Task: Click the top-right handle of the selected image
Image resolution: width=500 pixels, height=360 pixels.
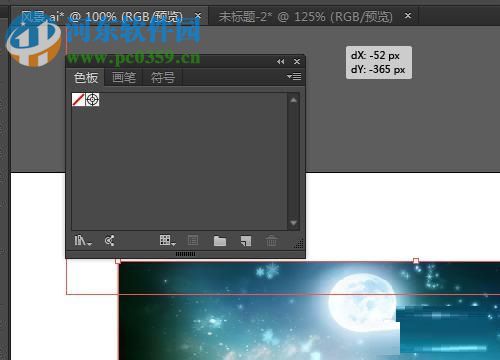Action: tap(416, 261)
